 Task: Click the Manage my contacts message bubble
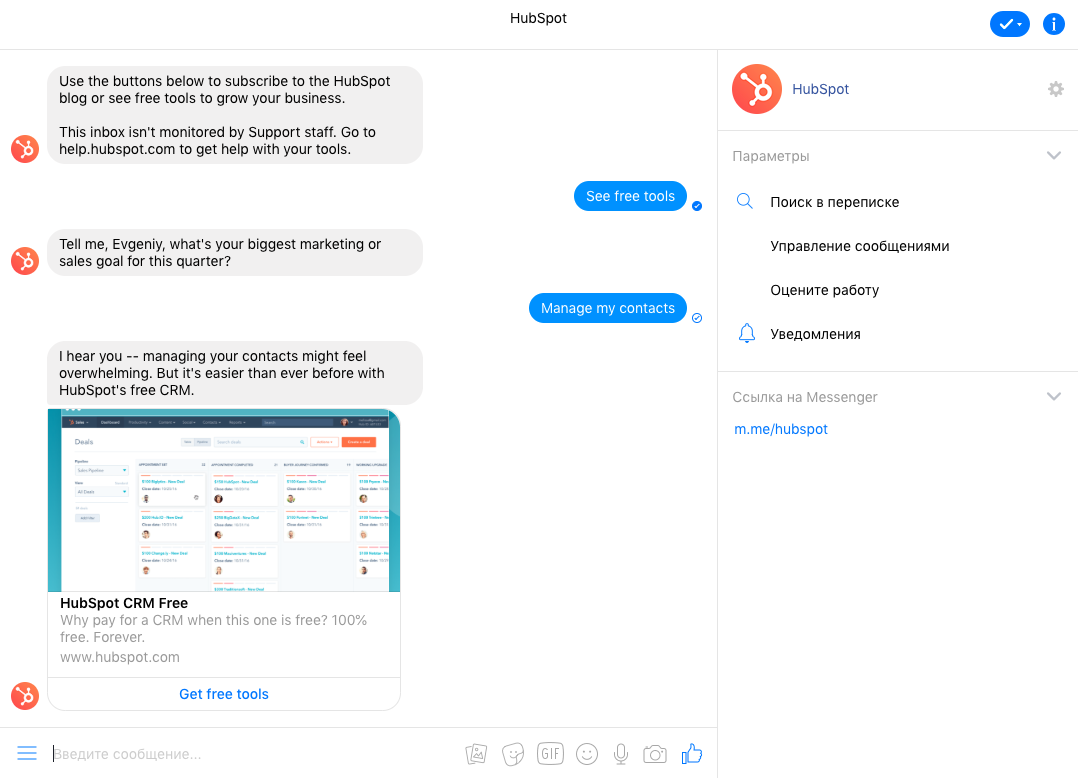click(608, 308)
